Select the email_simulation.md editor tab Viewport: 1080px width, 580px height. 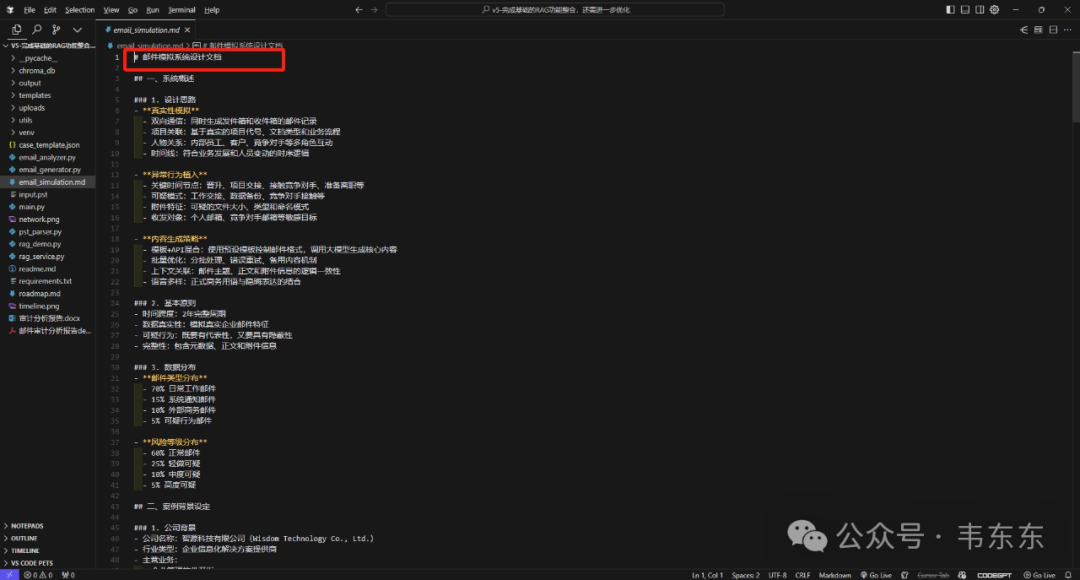tap(146, 30)
